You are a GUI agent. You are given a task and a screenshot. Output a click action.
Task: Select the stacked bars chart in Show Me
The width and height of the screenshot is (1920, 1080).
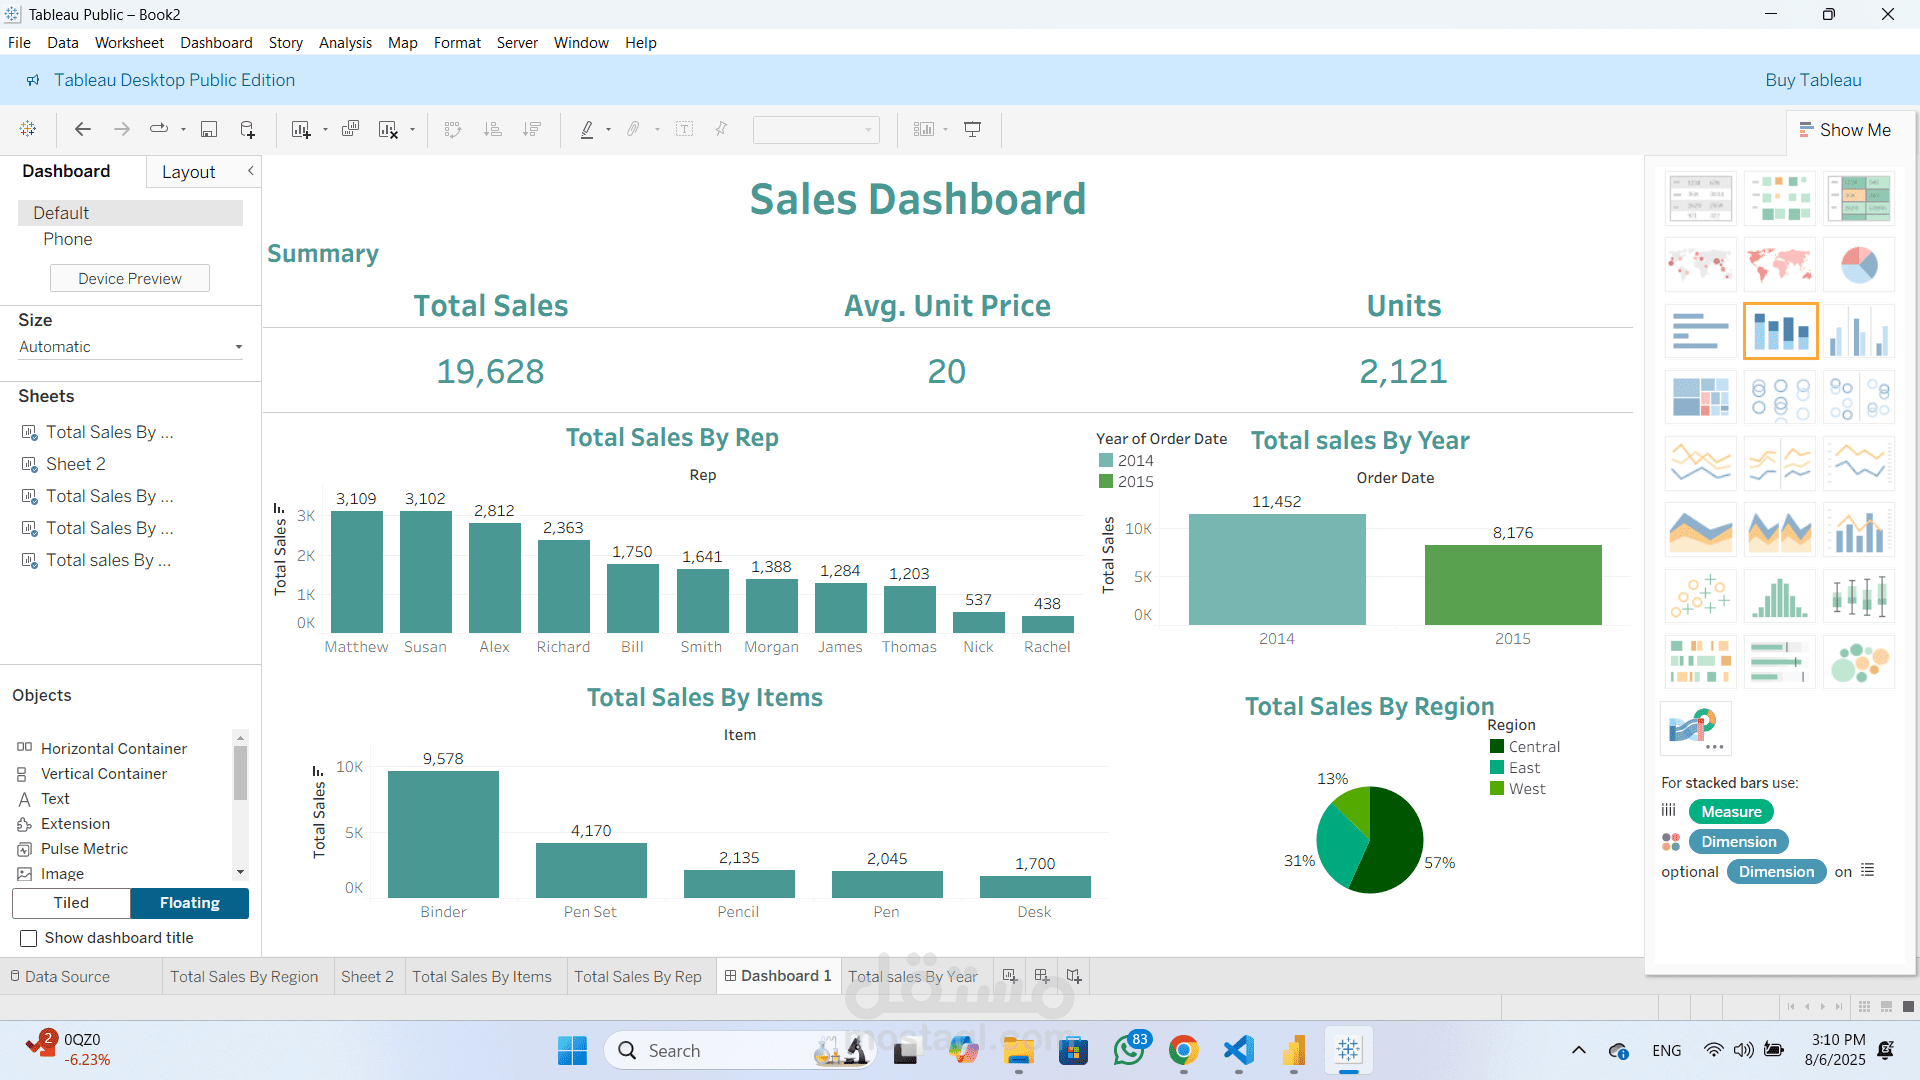click(1780, 331)
